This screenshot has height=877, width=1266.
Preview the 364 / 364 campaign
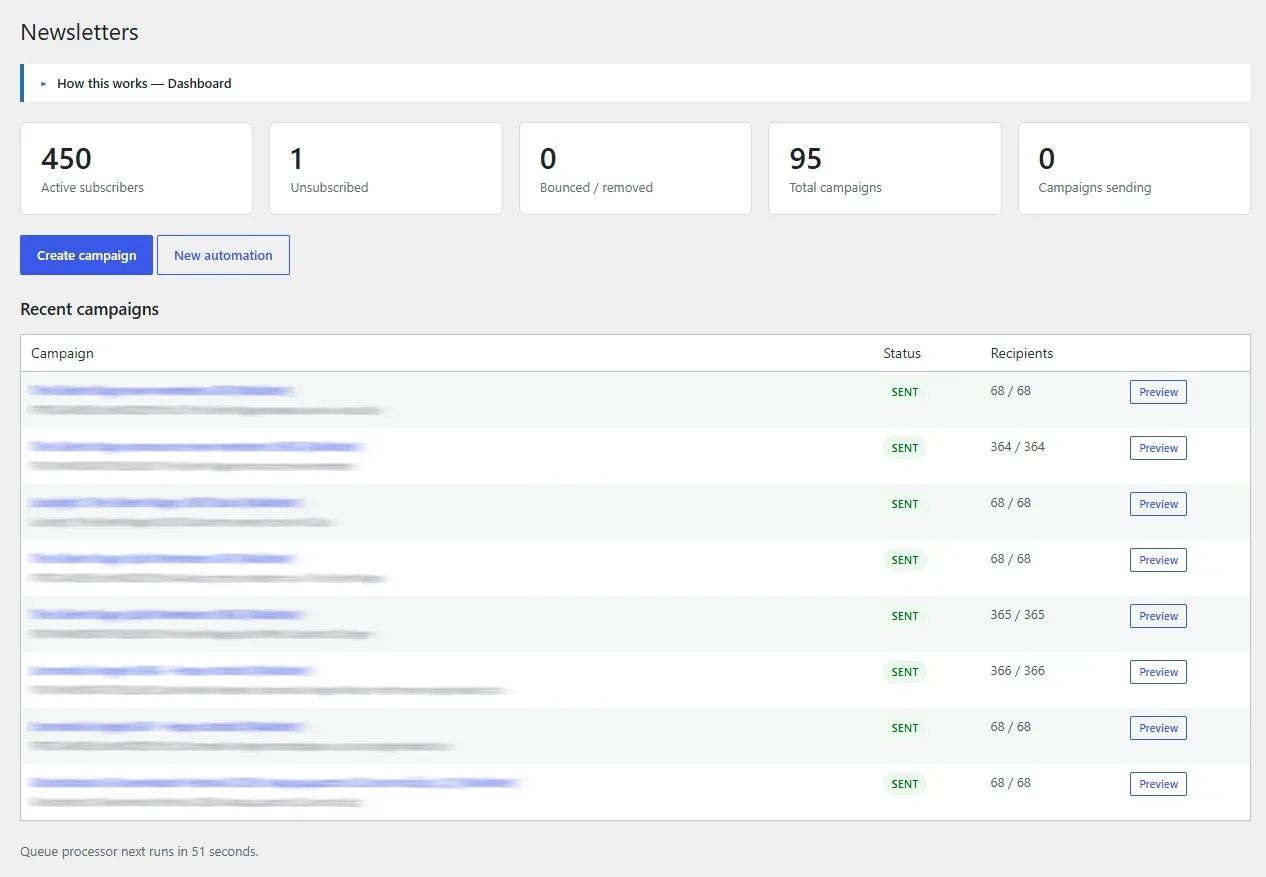point(1158,448)
